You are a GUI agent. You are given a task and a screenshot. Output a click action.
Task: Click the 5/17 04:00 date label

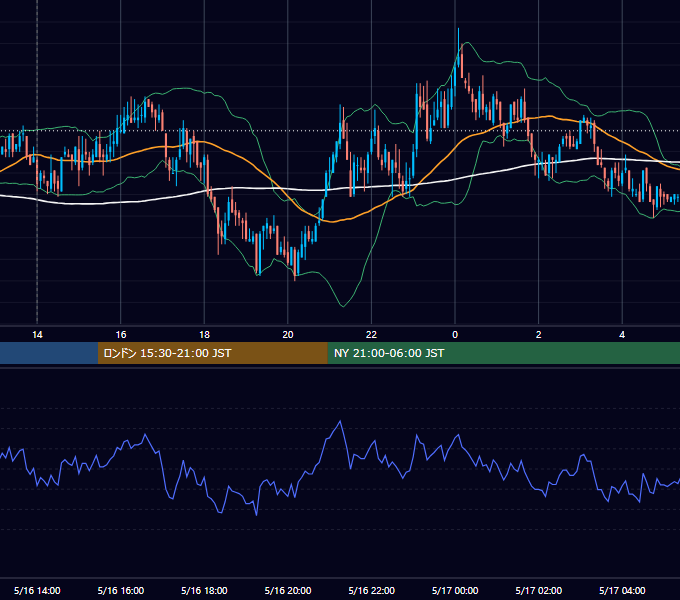point(622,590)
